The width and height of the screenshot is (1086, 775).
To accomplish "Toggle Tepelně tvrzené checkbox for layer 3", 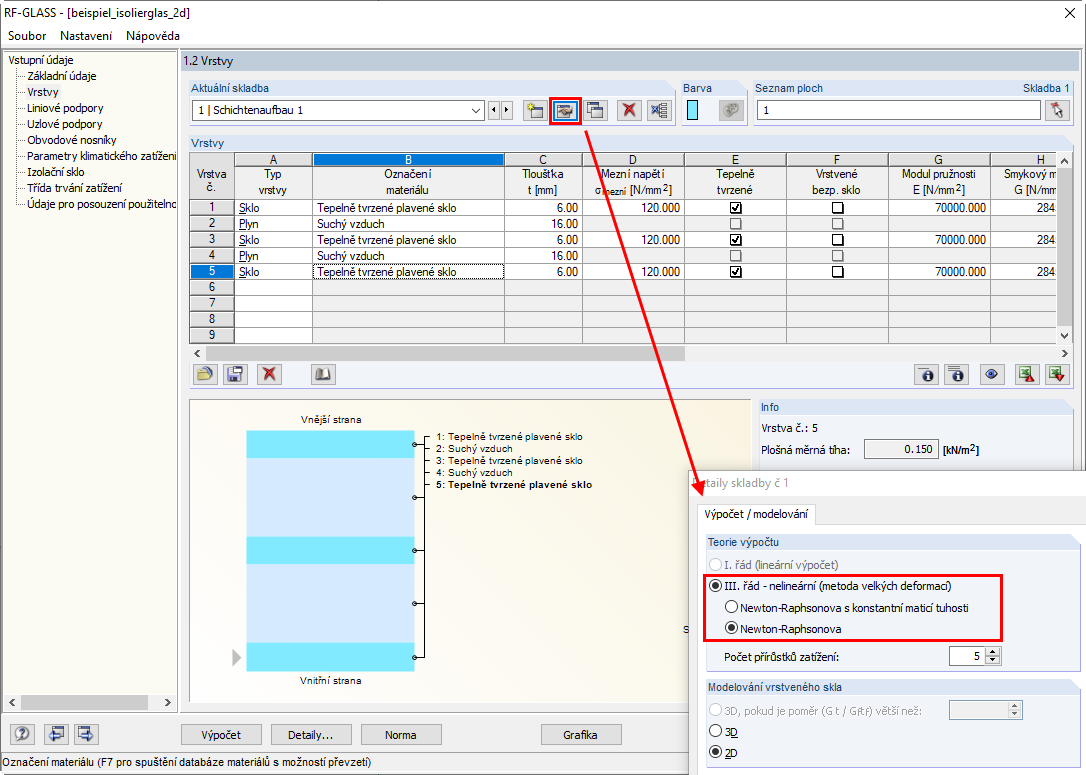I will 736,240.
